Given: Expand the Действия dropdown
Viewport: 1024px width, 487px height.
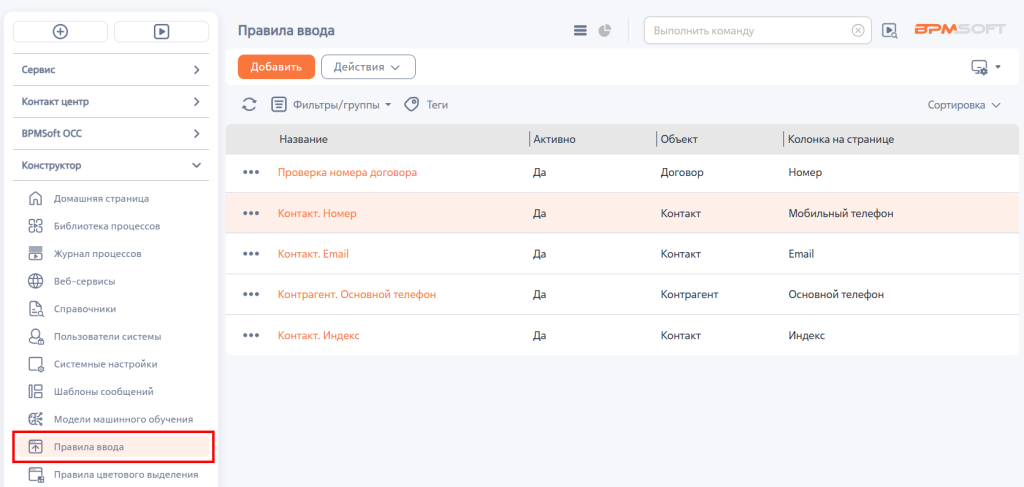Looking at the screenshot, I should [368, 67].
